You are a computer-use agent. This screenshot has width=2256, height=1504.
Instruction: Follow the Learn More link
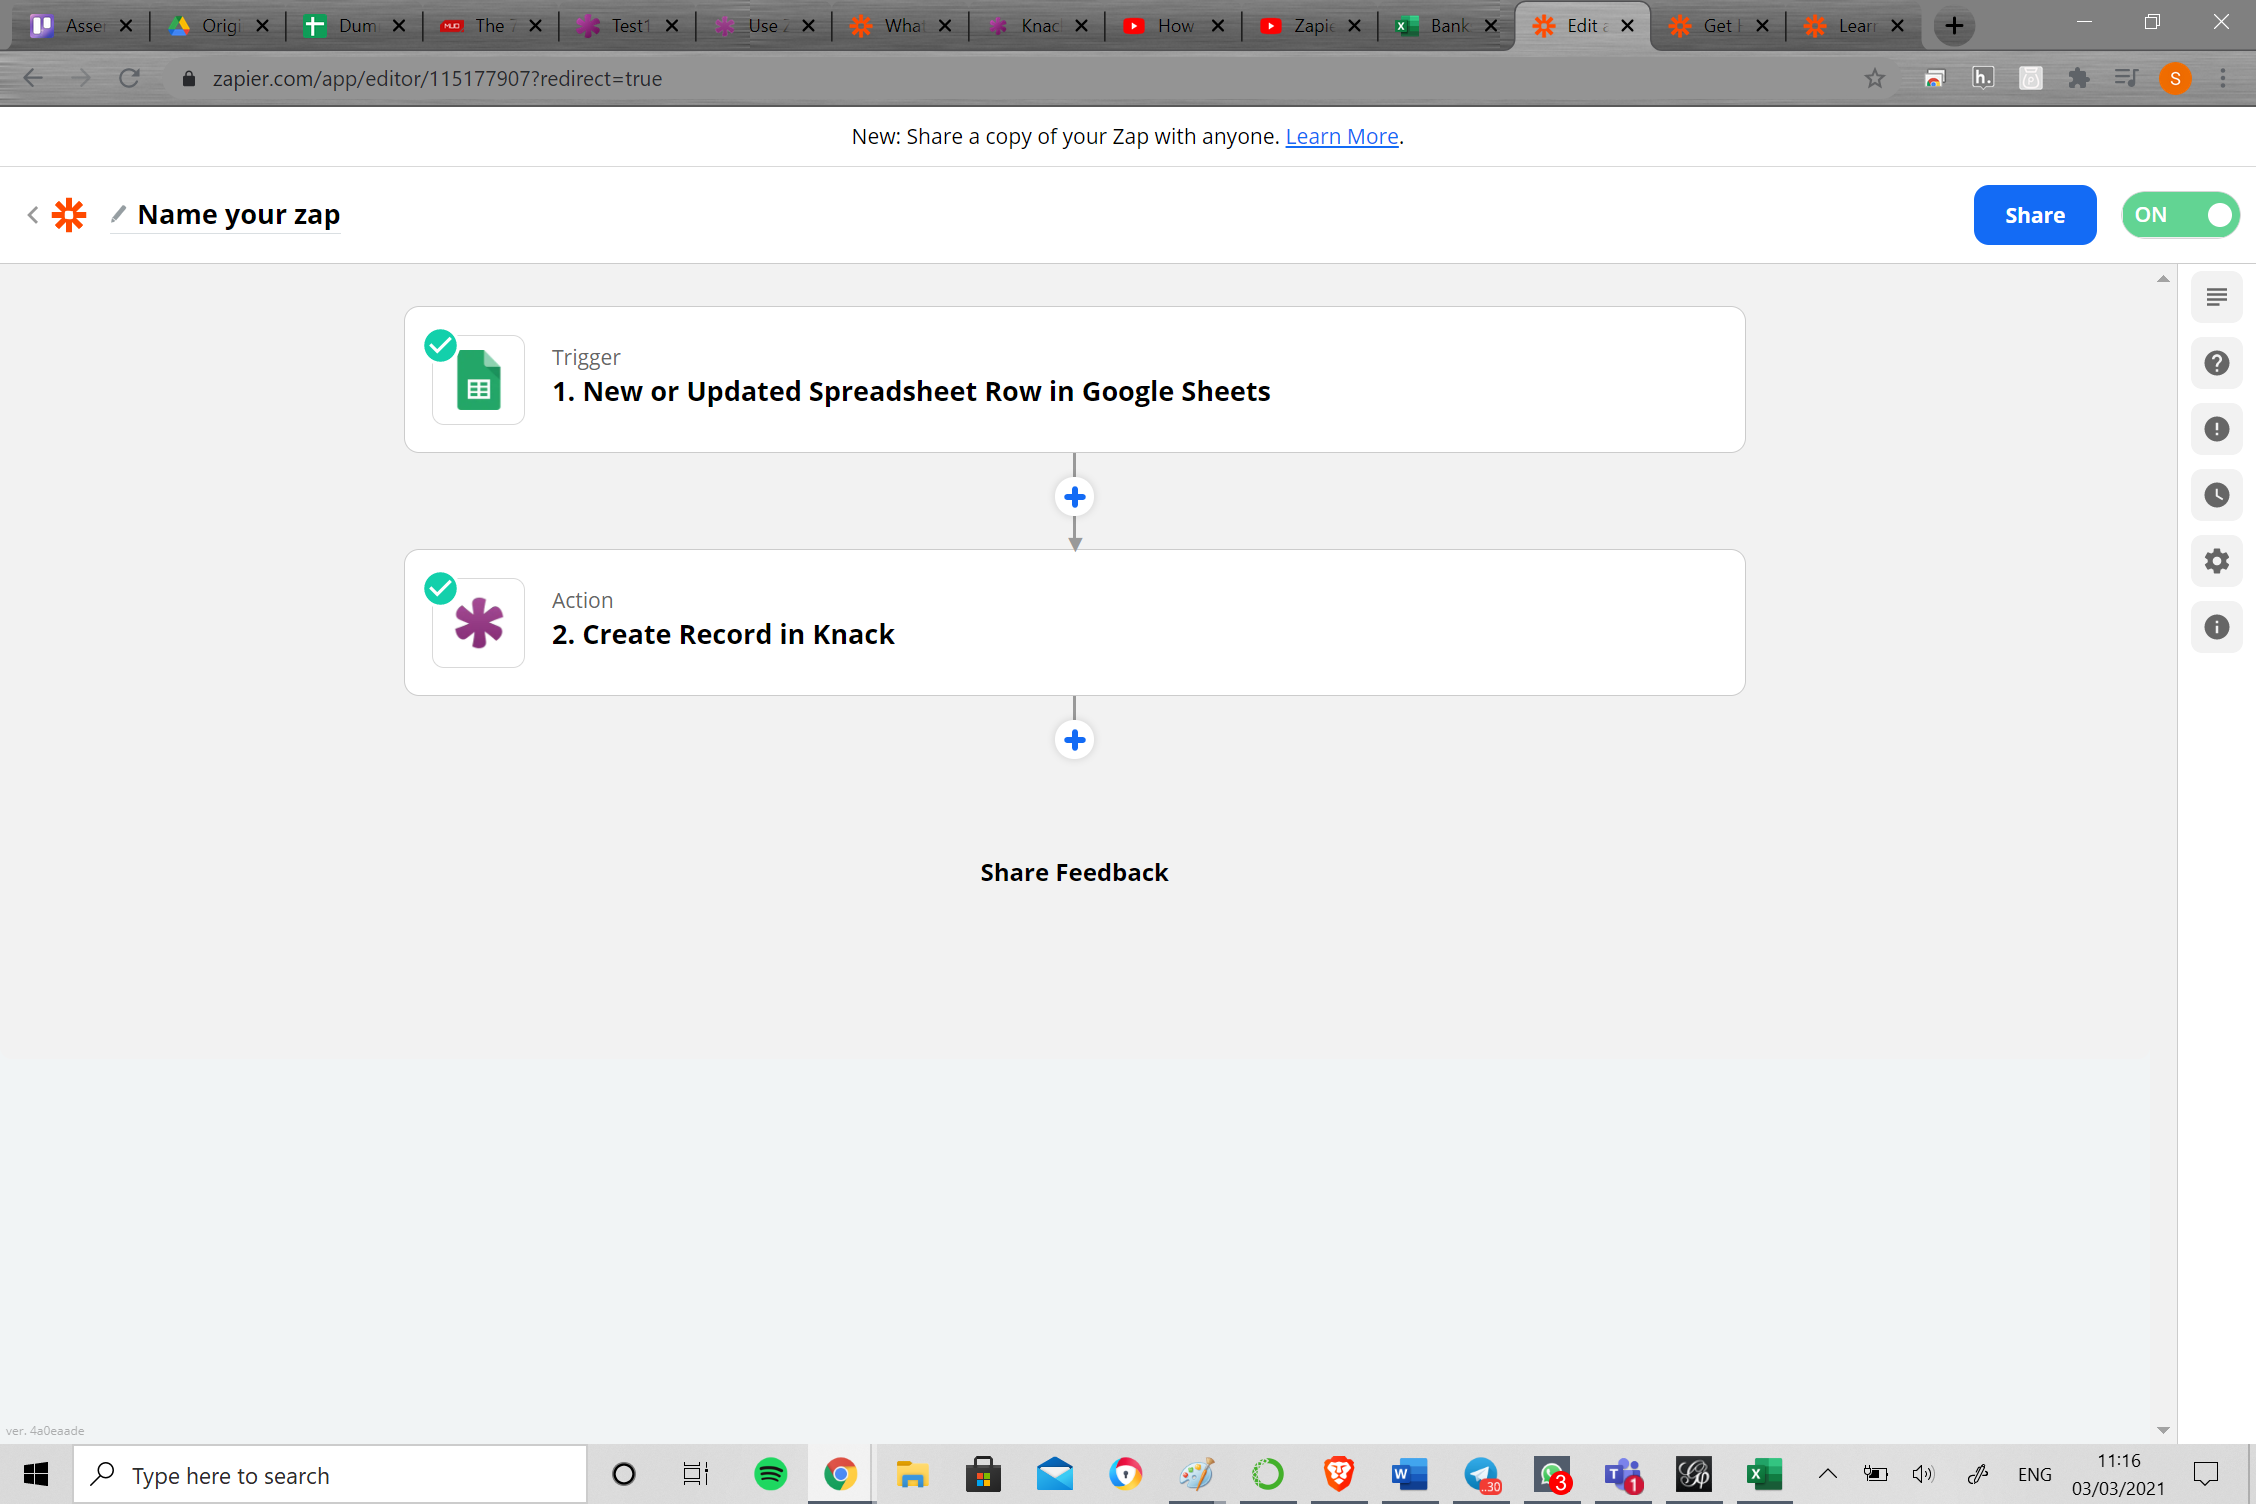coord(1341,136)
